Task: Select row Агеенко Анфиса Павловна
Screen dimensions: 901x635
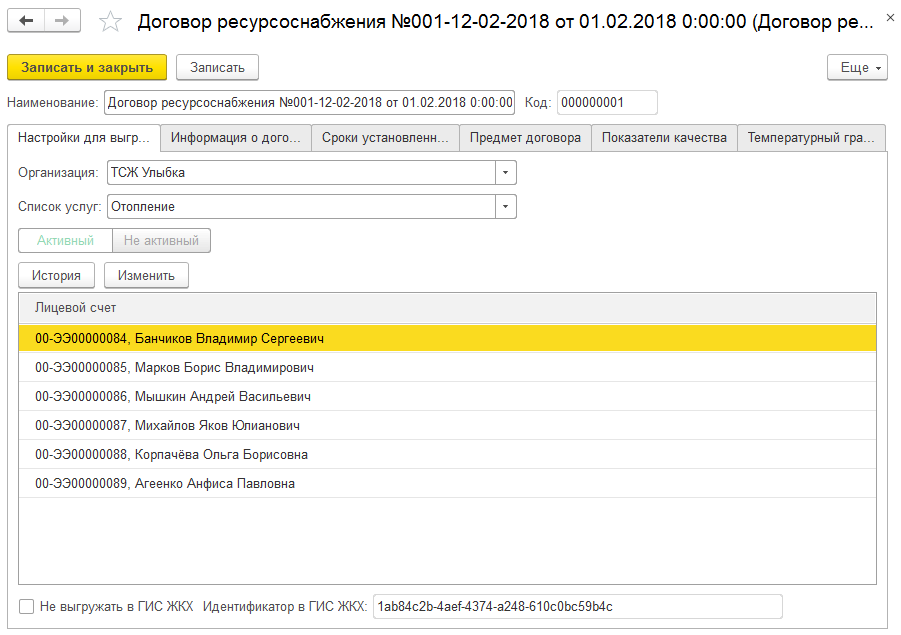Action: click(x=447, y=484)
